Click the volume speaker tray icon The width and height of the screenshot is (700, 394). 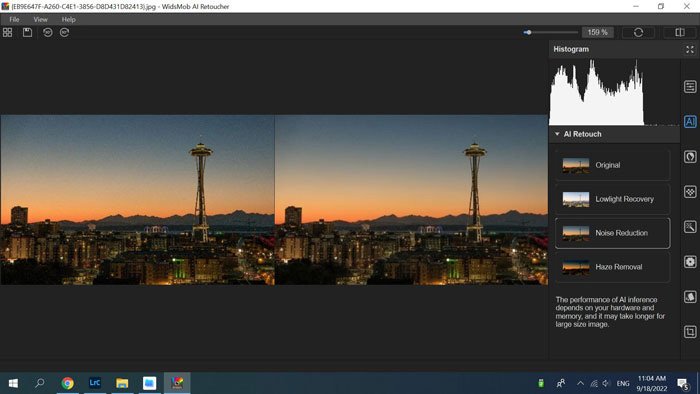click(606, 383)
